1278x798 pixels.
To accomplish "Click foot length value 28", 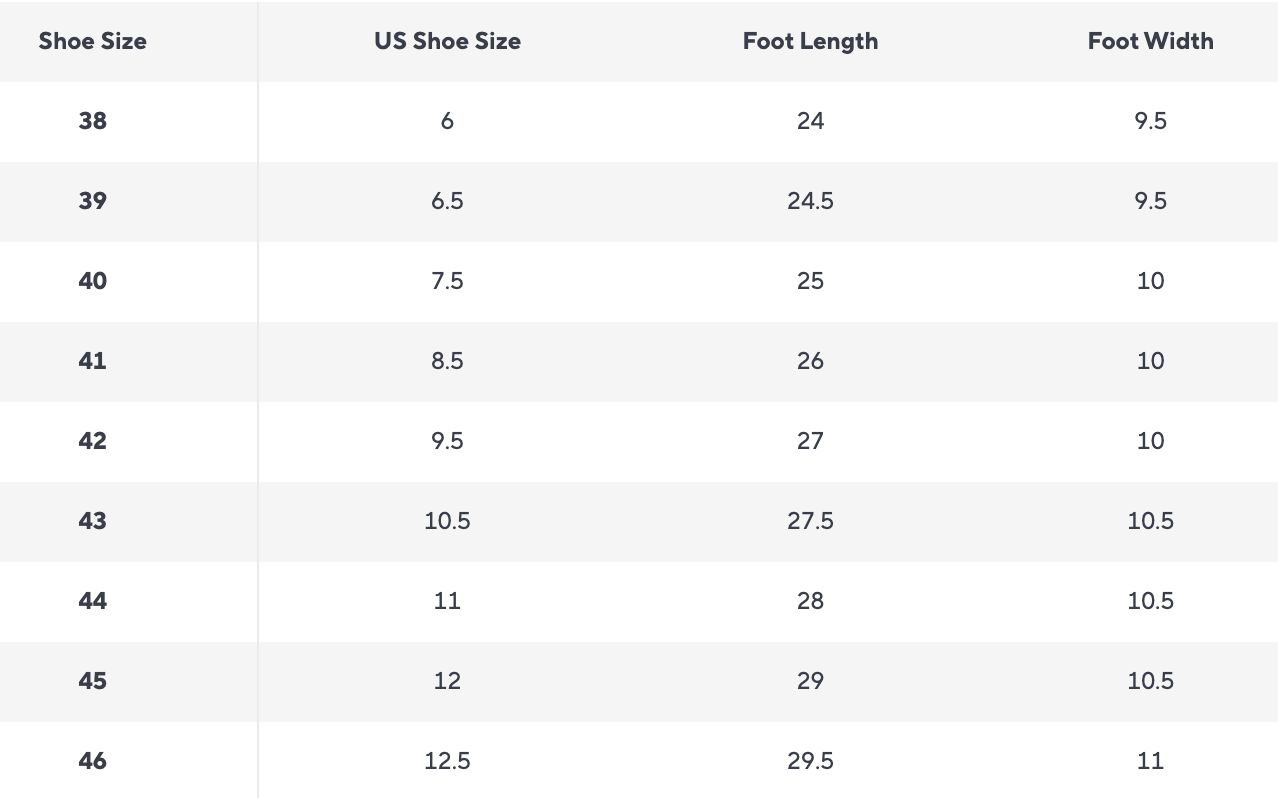I will [810, 601].
